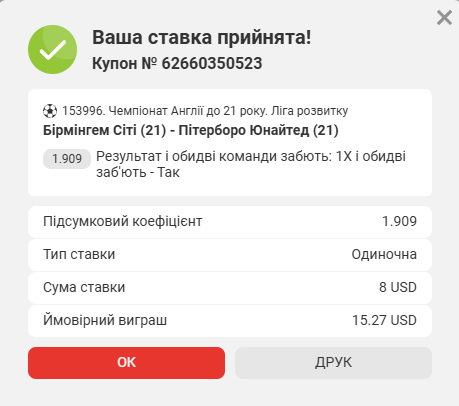Click the green checkmark success icon
Image resolution: width=459 pixels, height=406 pixels.
[53, 49]
